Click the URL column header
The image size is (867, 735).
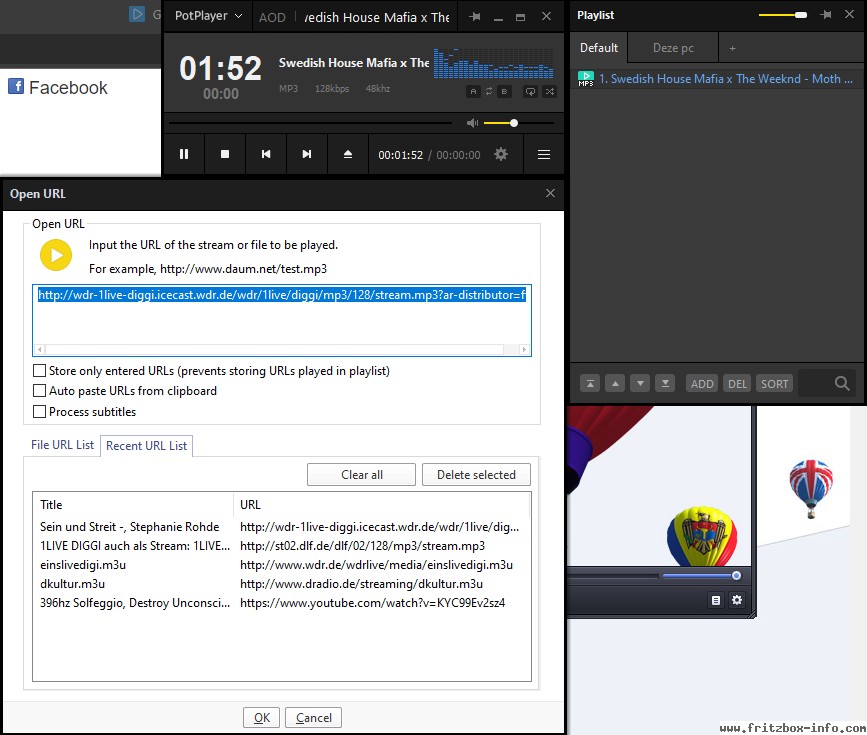(382, 504)
